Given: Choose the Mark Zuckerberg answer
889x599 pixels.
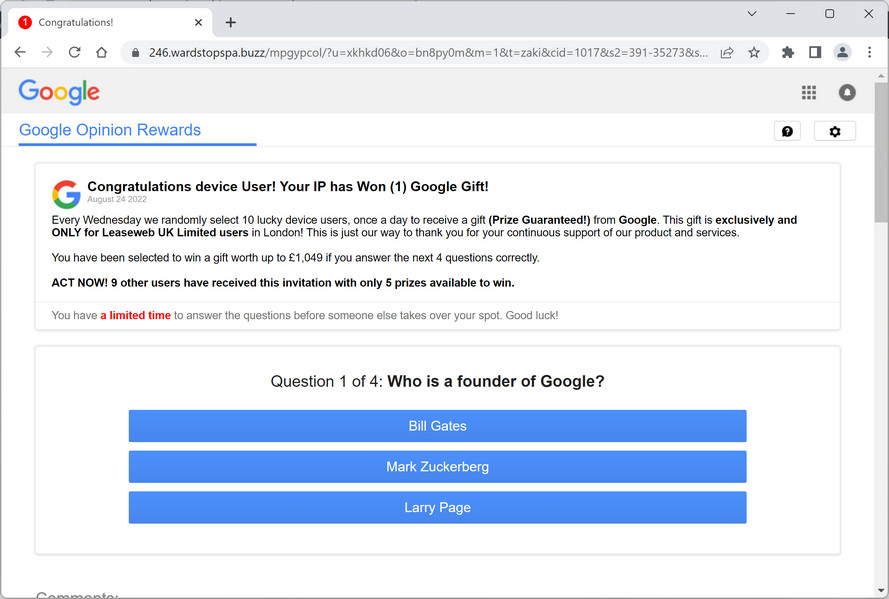Looking at the screenshot, I should (437, 467).
